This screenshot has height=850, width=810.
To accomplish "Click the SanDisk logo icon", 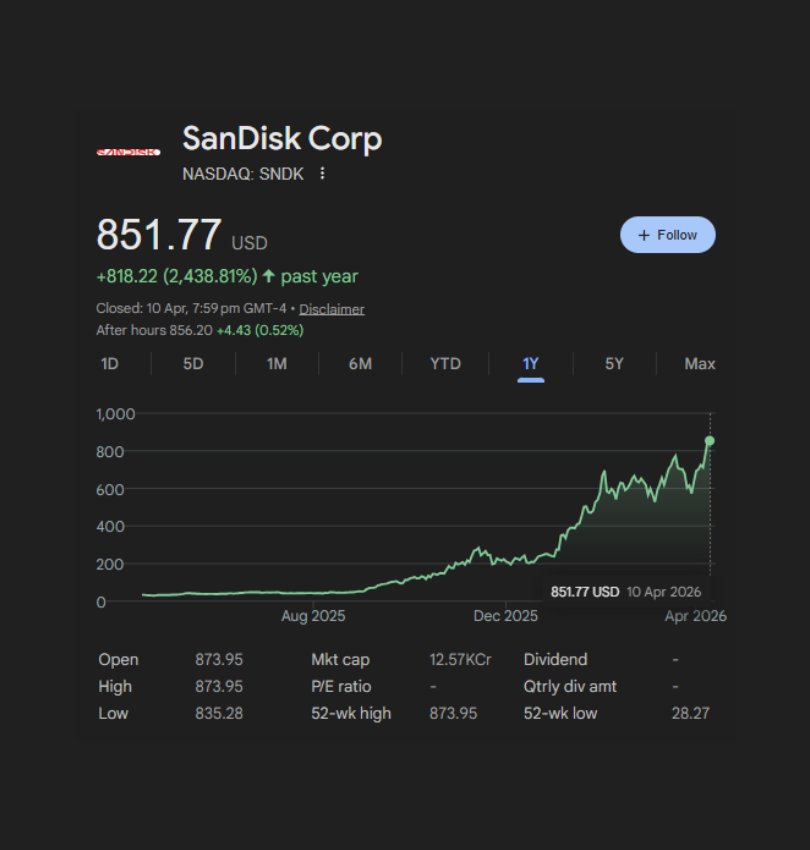I will [128, 152].
